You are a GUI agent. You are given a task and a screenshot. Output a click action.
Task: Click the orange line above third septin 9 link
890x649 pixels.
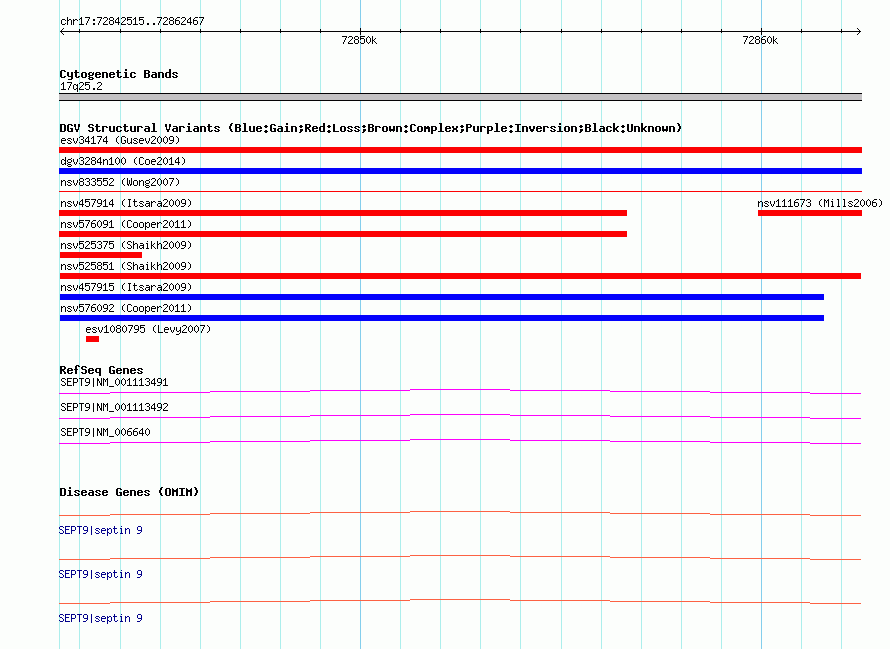coord(460,601)
